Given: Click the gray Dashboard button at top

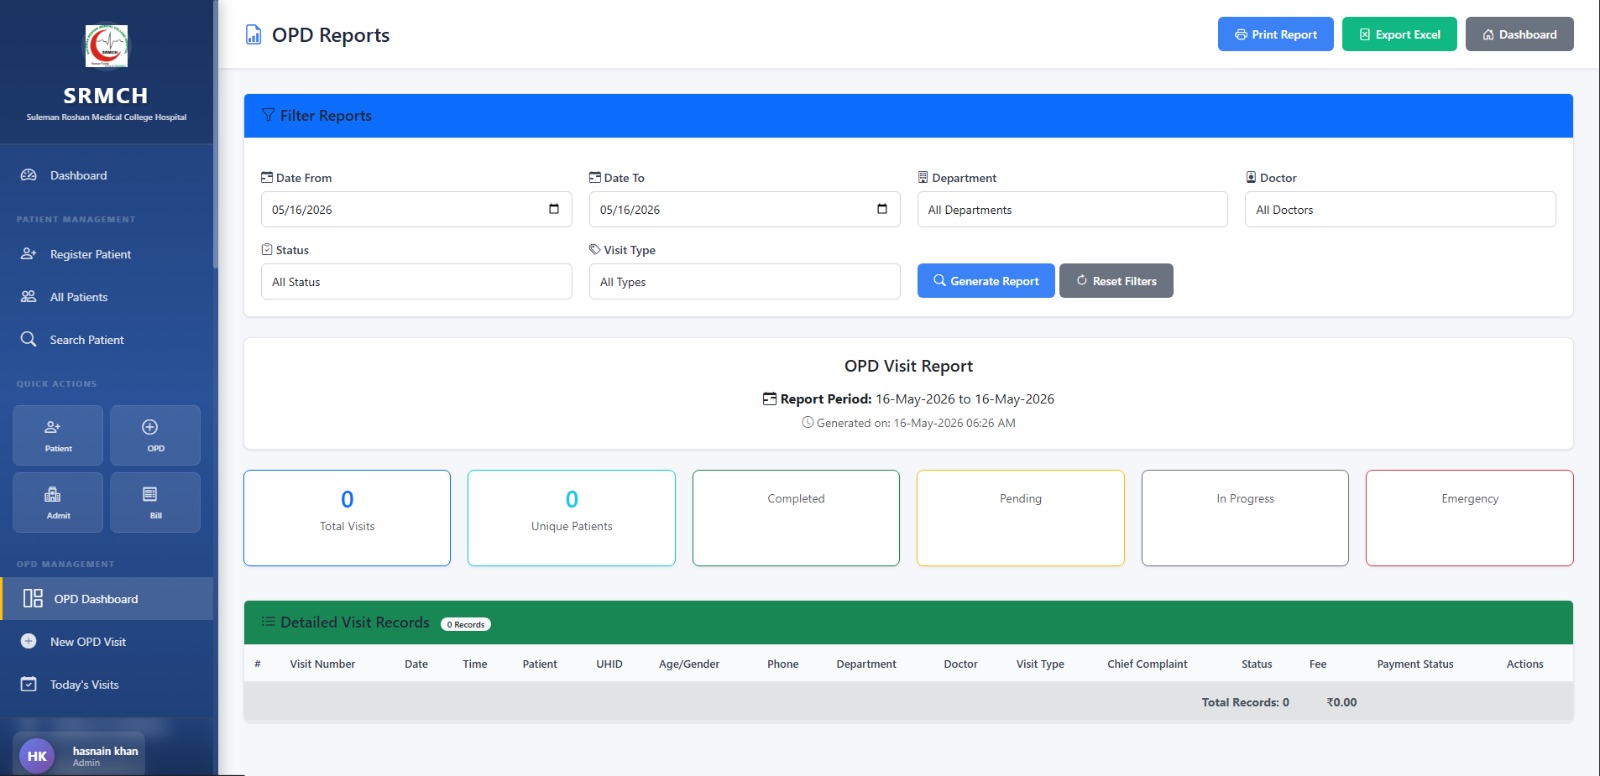Looking at the screenshot, I should [1519, 34].
